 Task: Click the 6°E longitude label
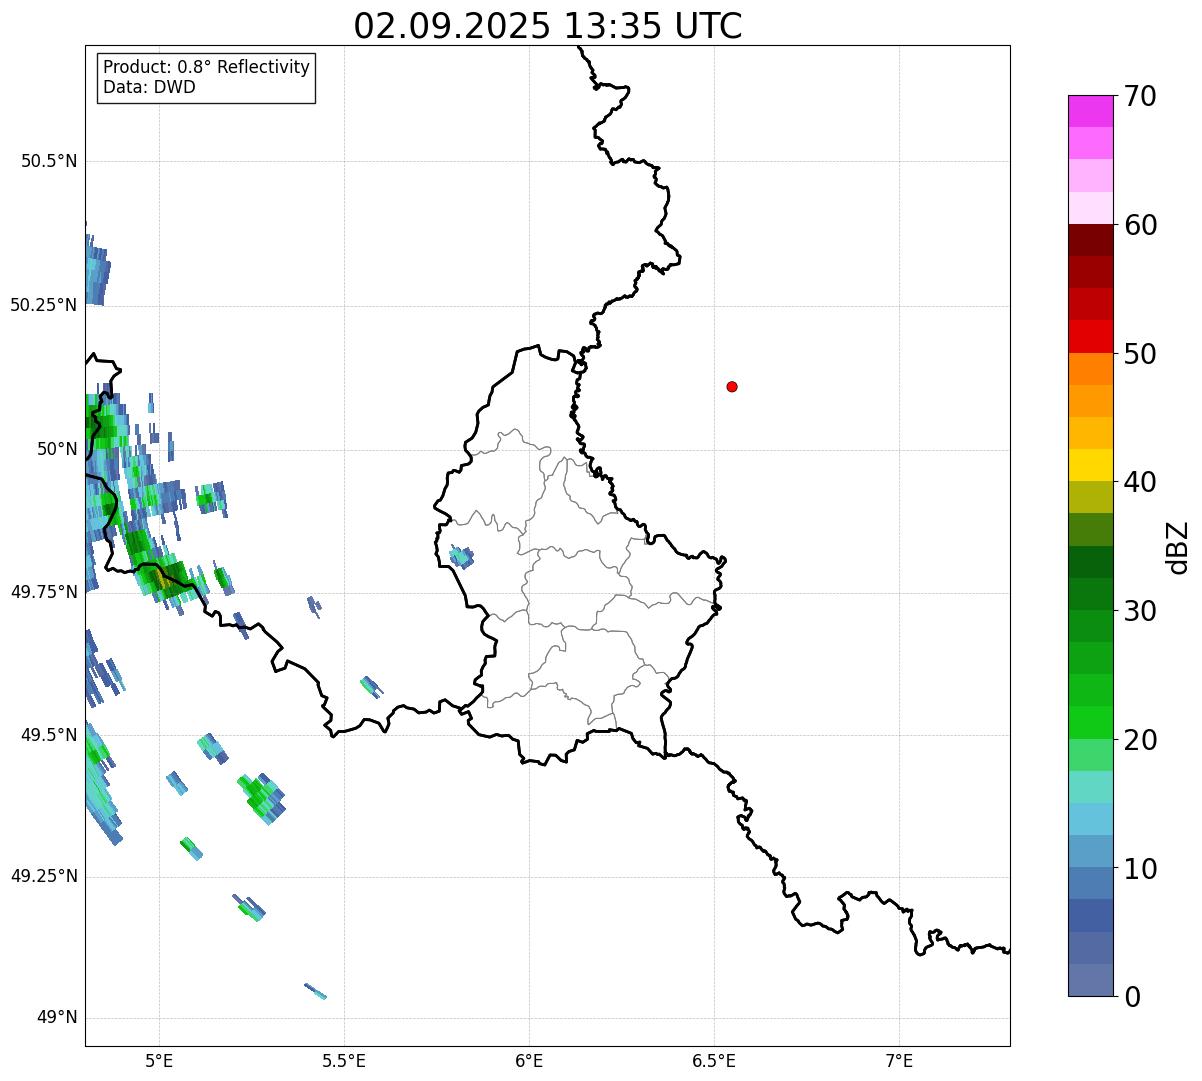529,1061
